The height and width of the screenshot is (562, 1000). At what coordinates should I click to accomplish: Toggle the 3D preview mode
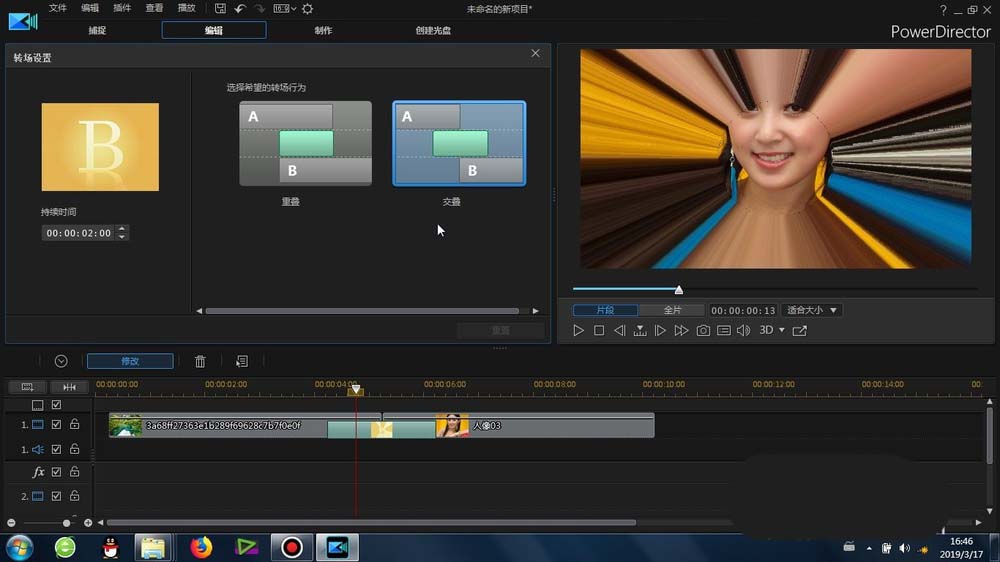766,330
